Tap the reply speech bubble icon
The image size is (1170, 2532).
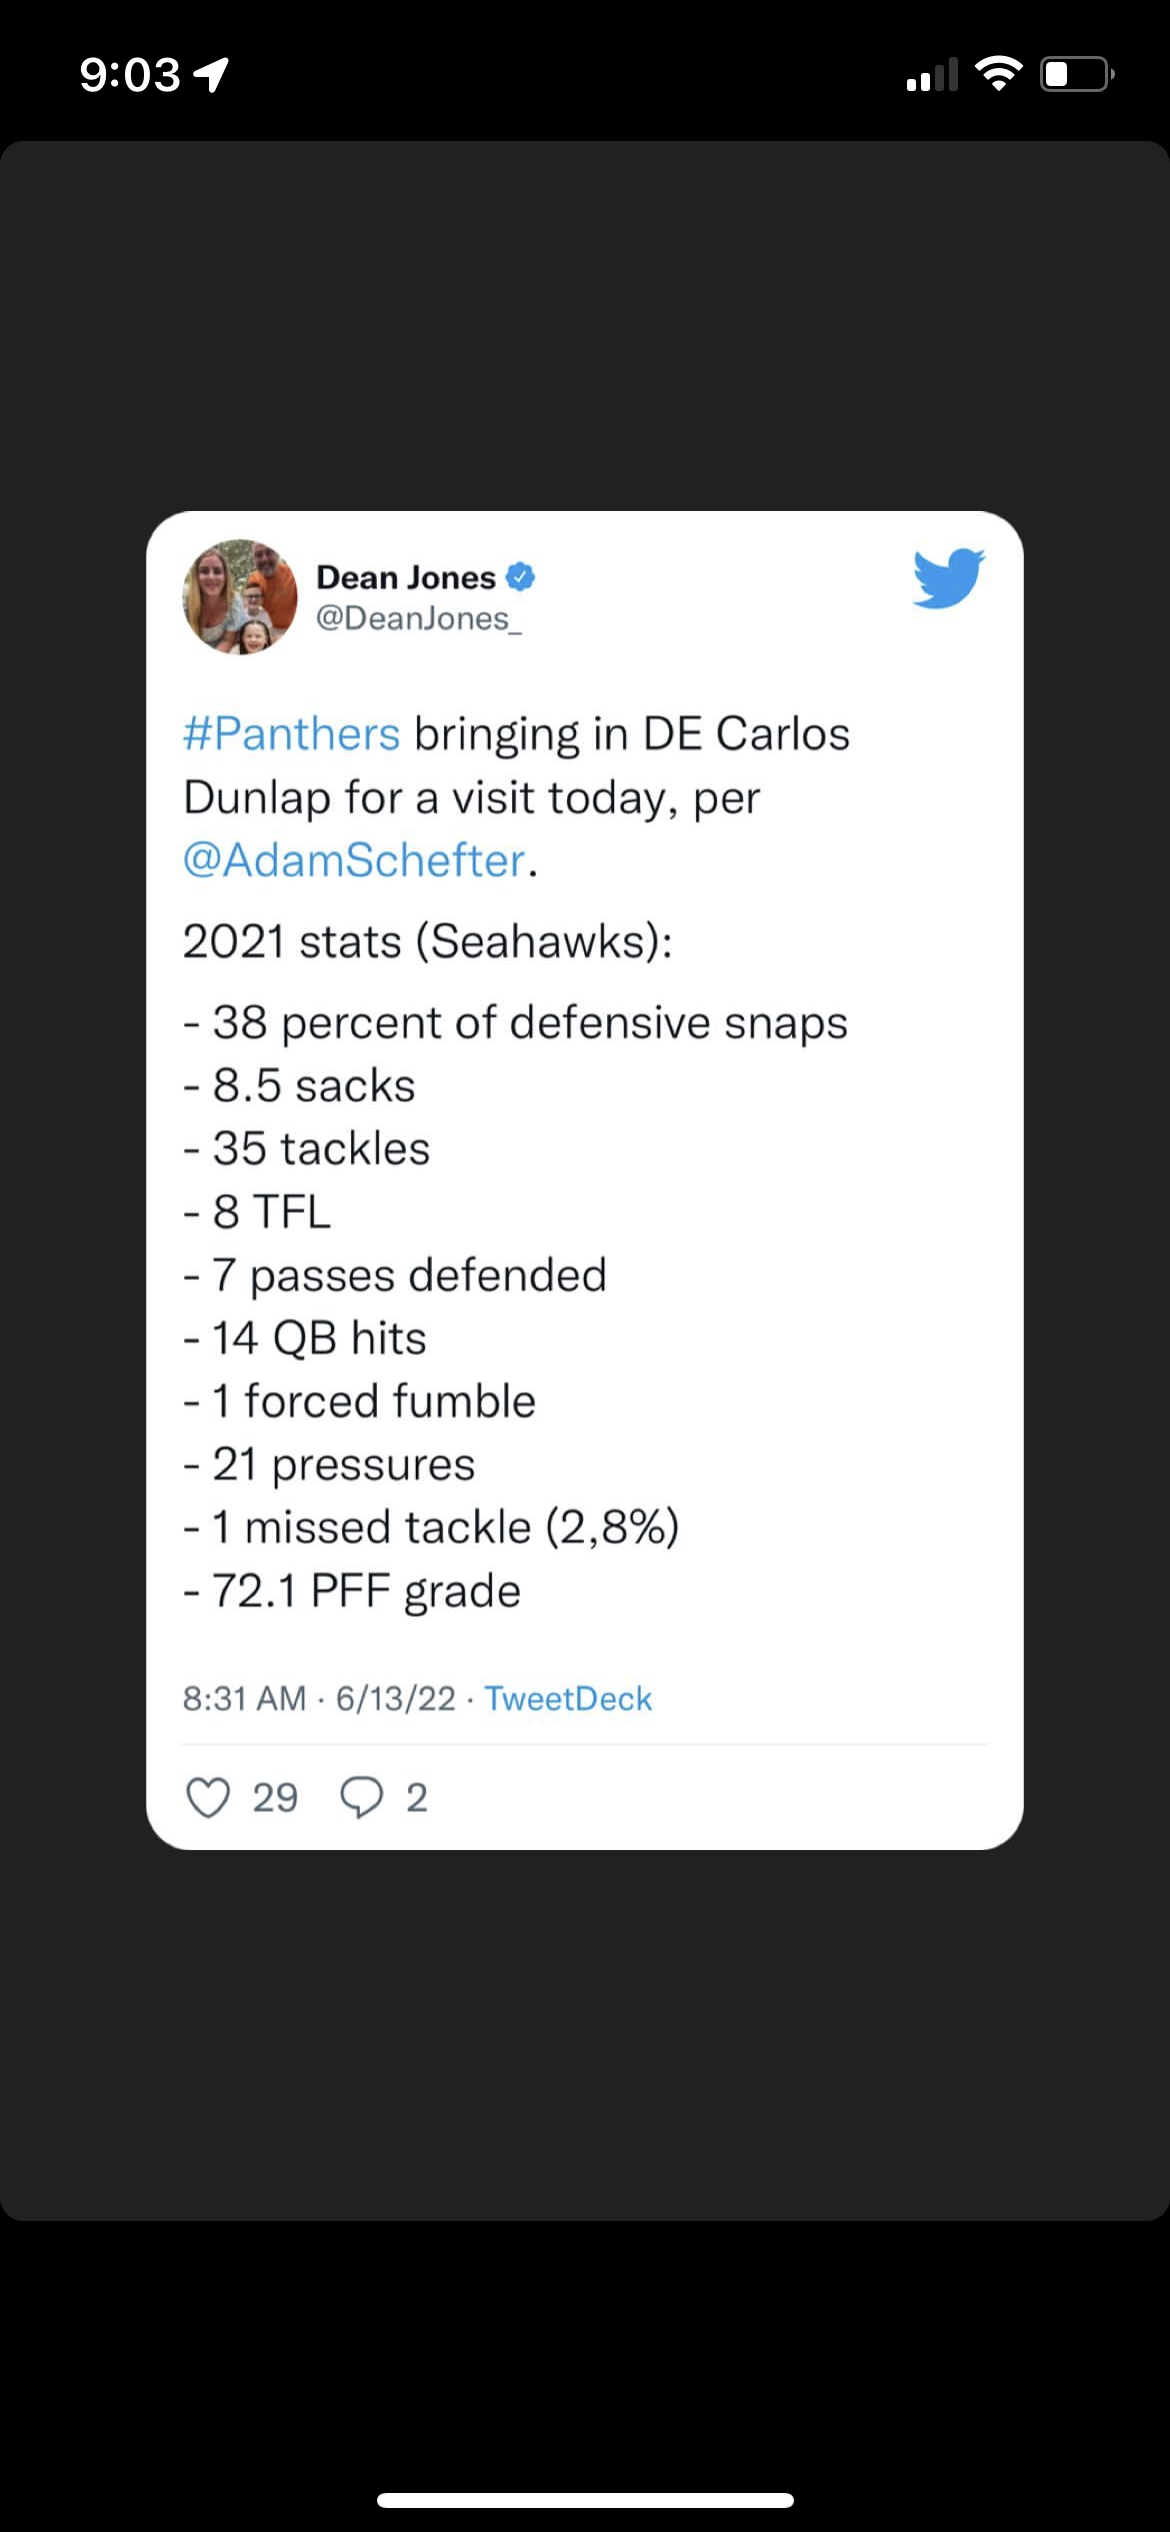361,1797
